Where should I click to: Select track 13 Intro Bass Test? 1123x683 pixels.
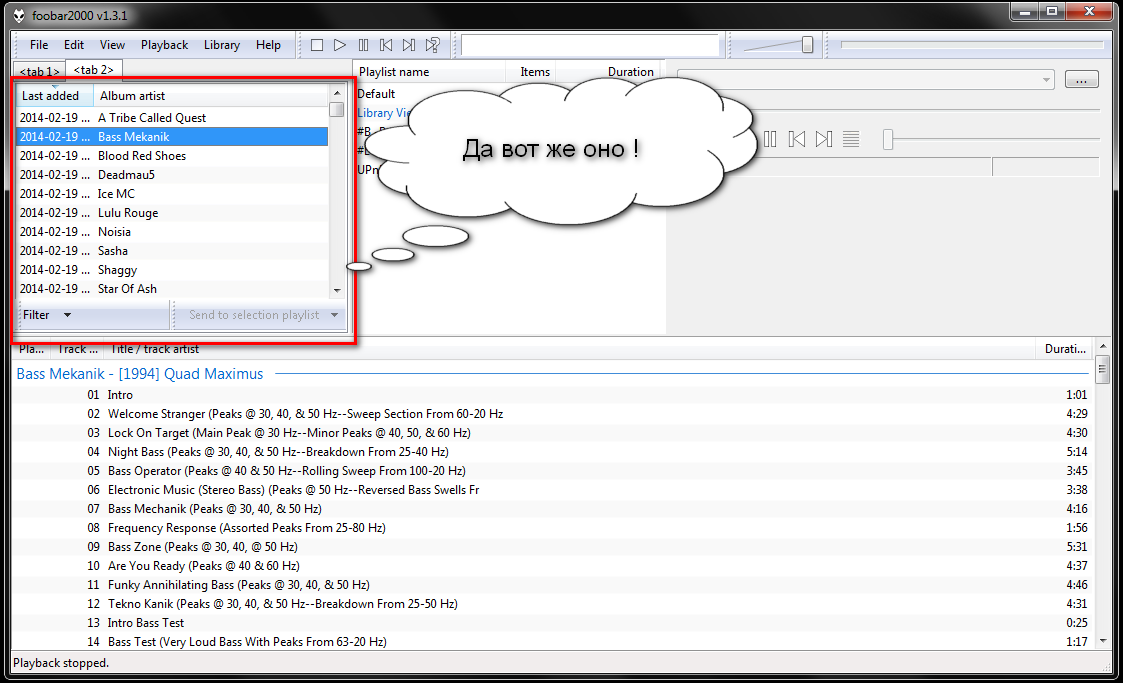551,623
